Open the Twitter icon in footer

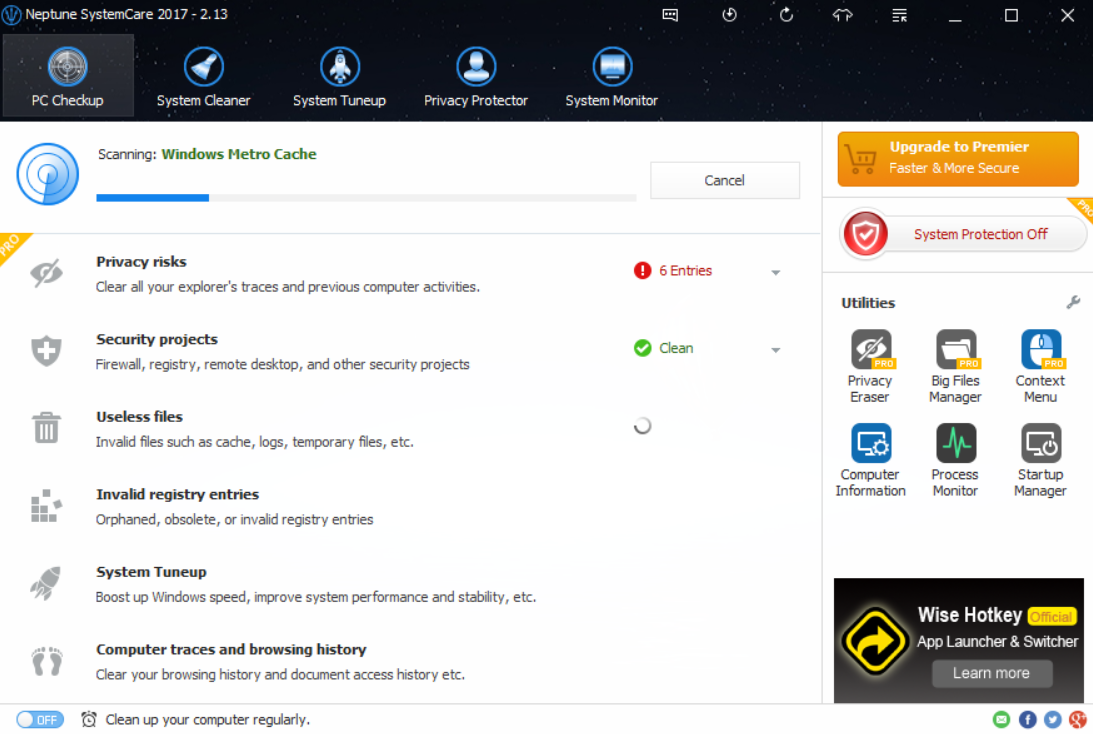(1053, 719)
